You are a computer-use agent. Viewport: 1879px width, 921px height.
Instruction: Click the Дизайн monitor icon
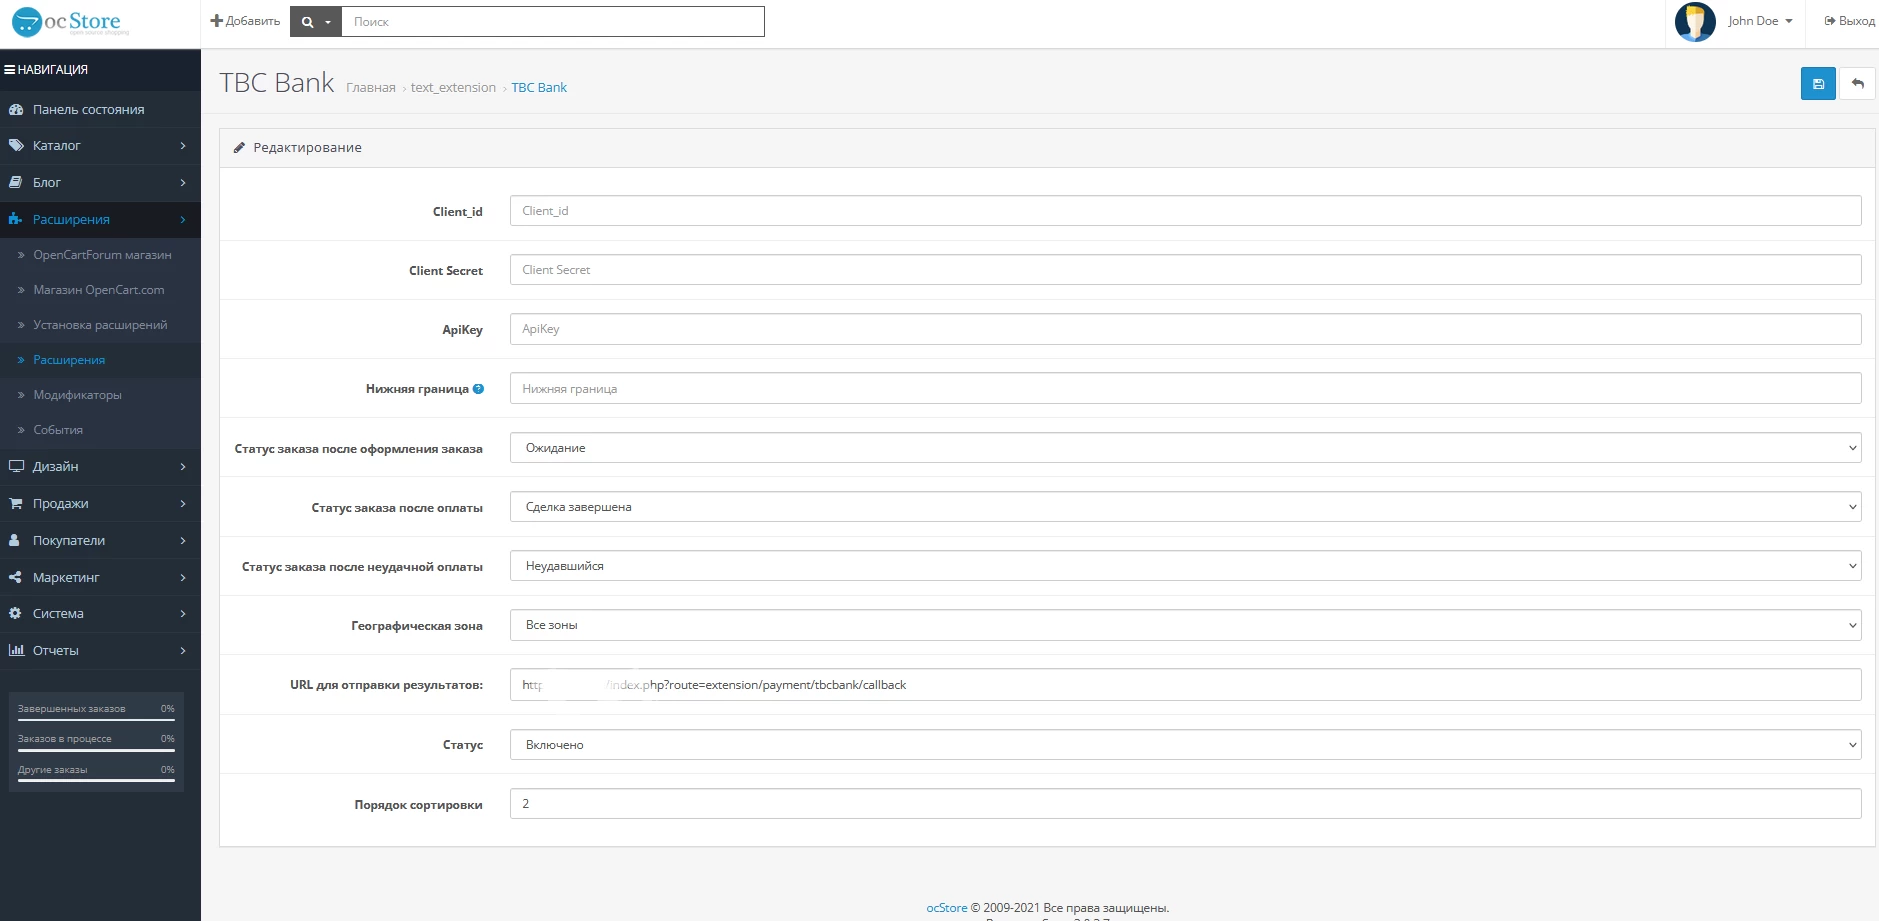tap(16, 467)
